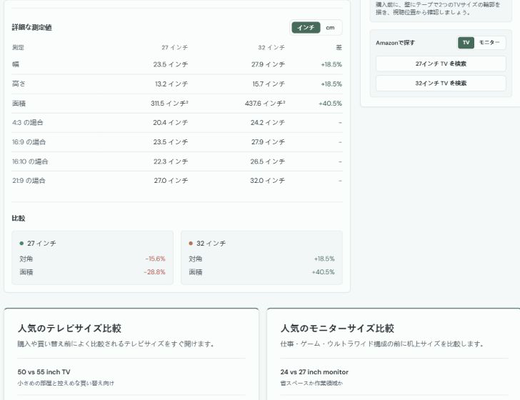Click the red dot beside 32 インチ

191,243
